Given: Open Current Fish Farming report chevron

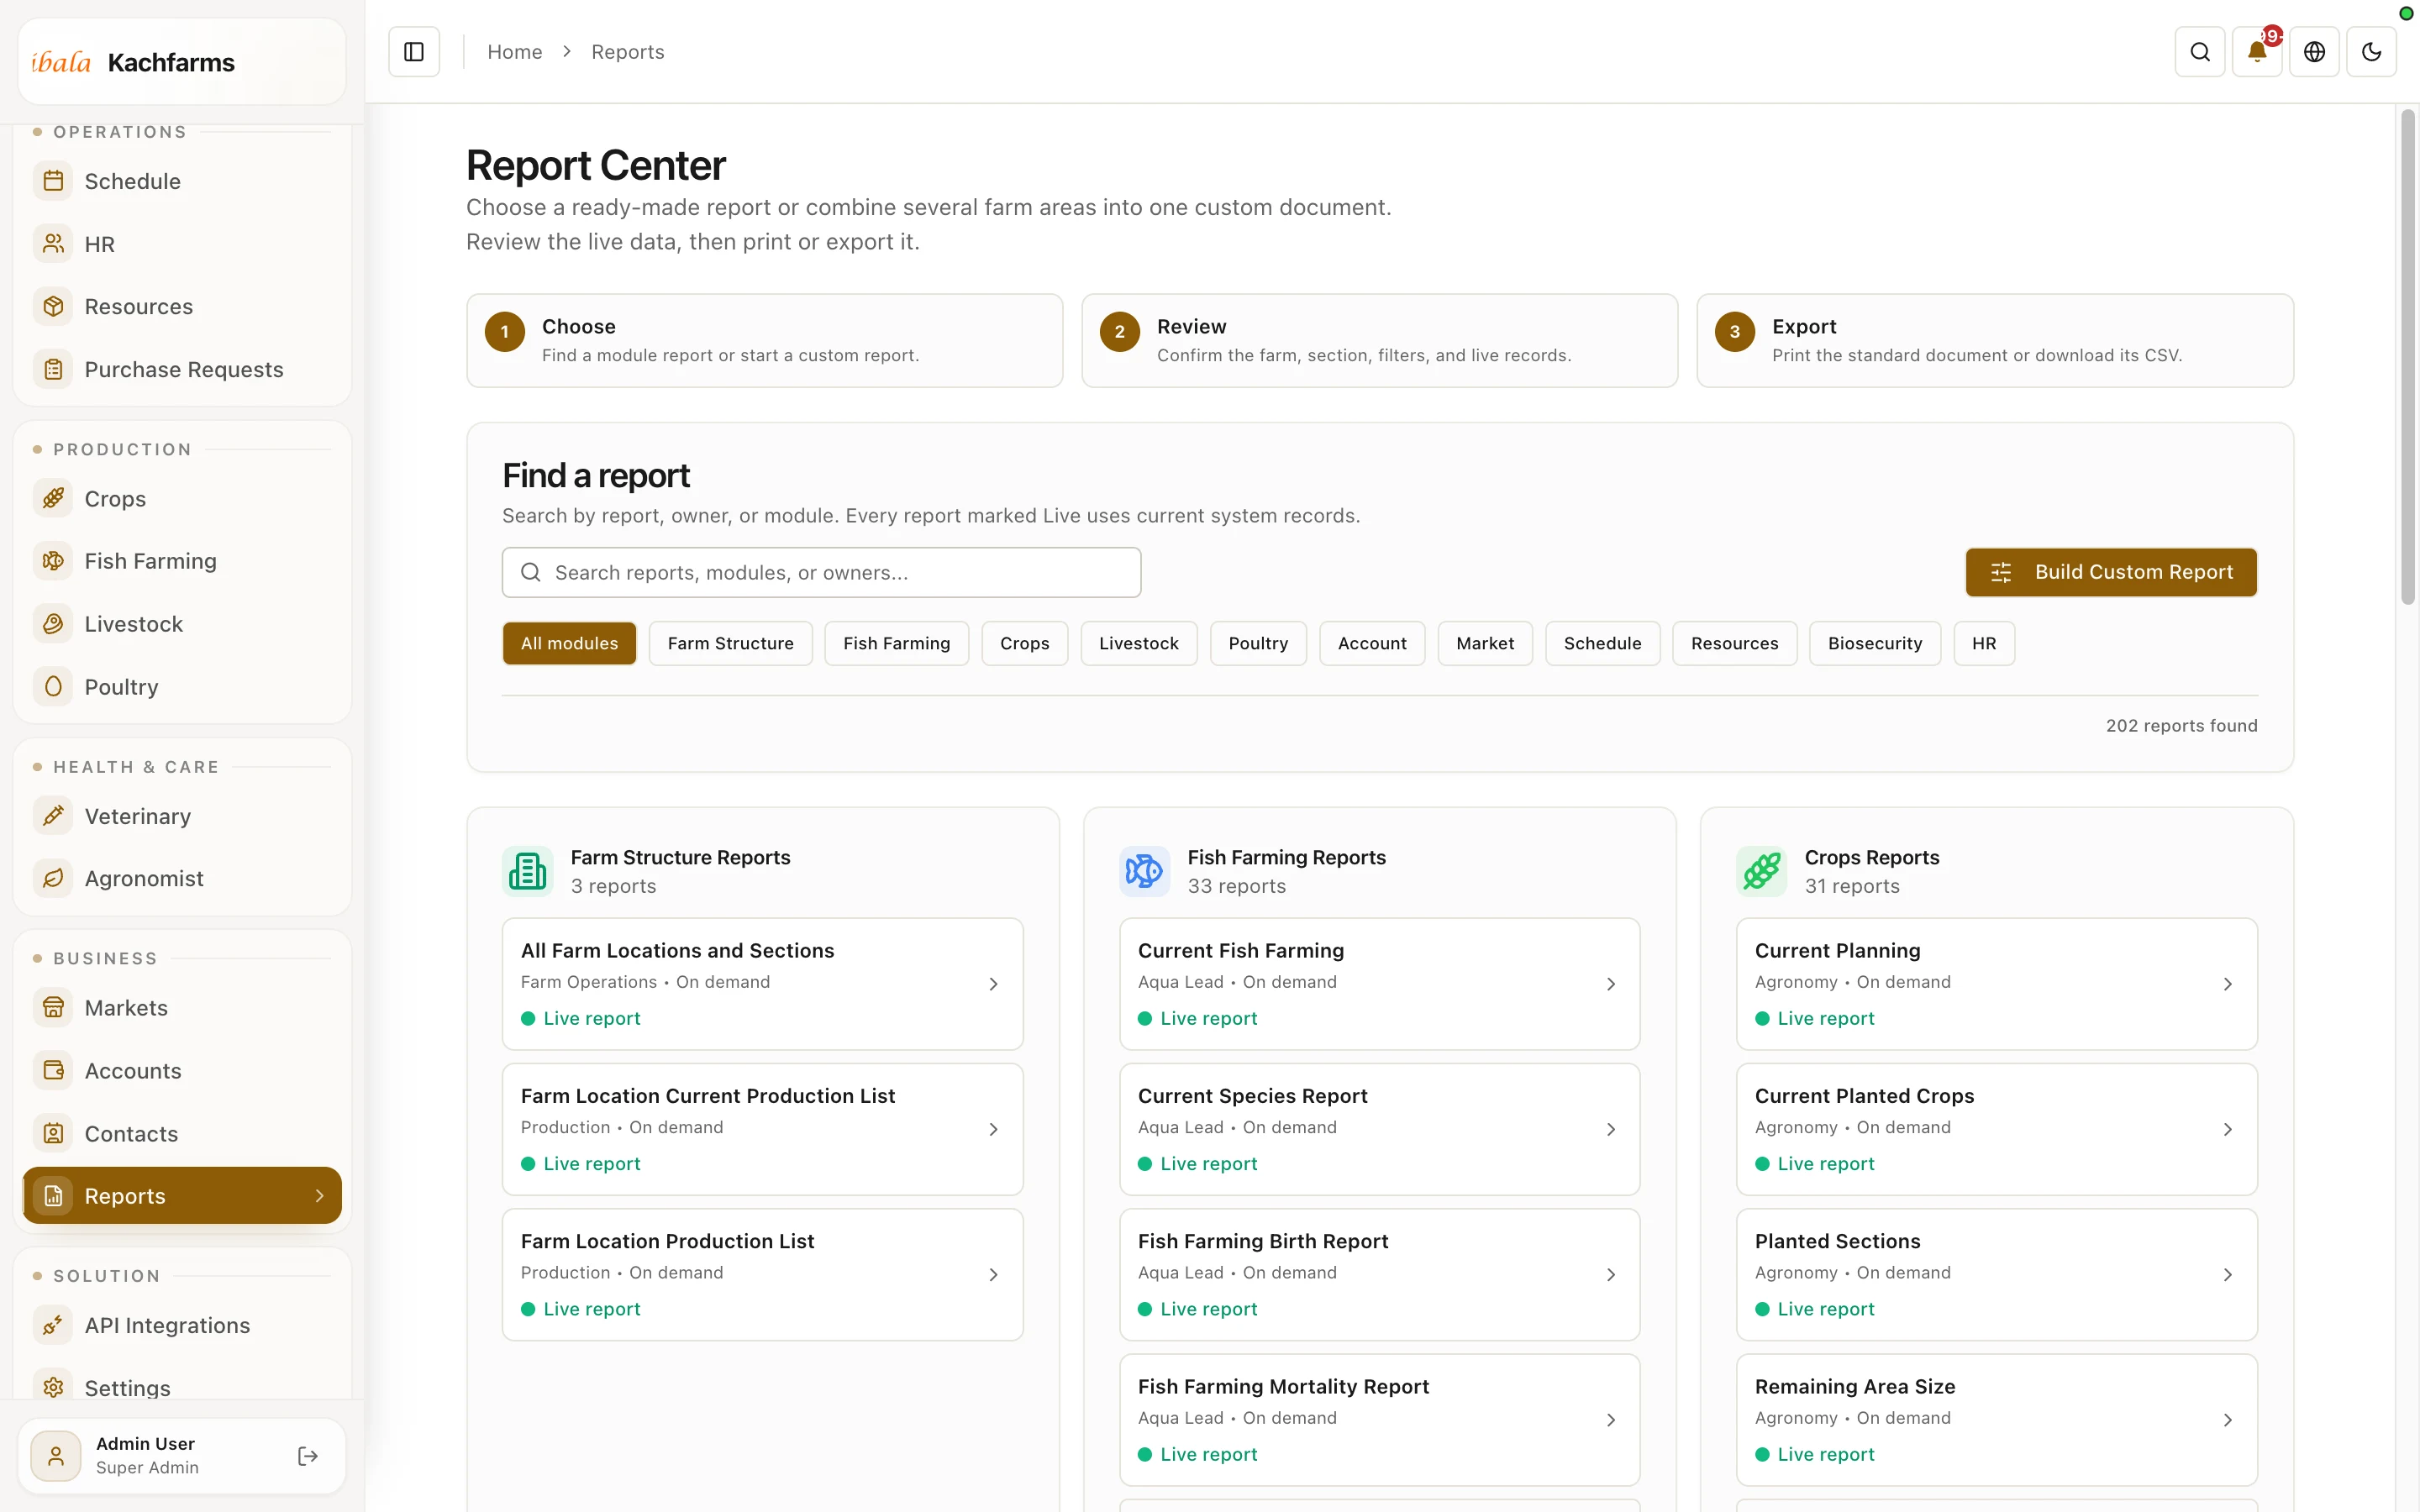Looking at the screenshot, I should tap(1610, 984).
